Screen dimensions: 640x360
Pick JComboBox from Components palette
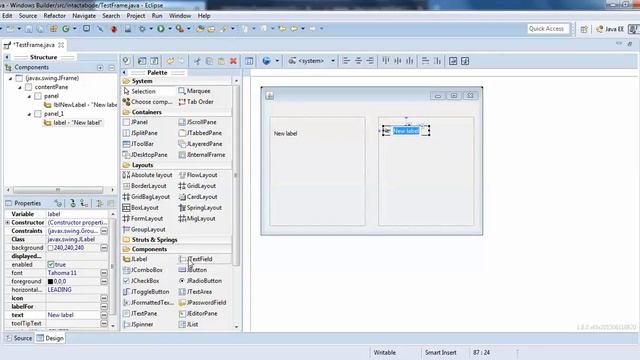pyautogui.click(x=142, y=270)
